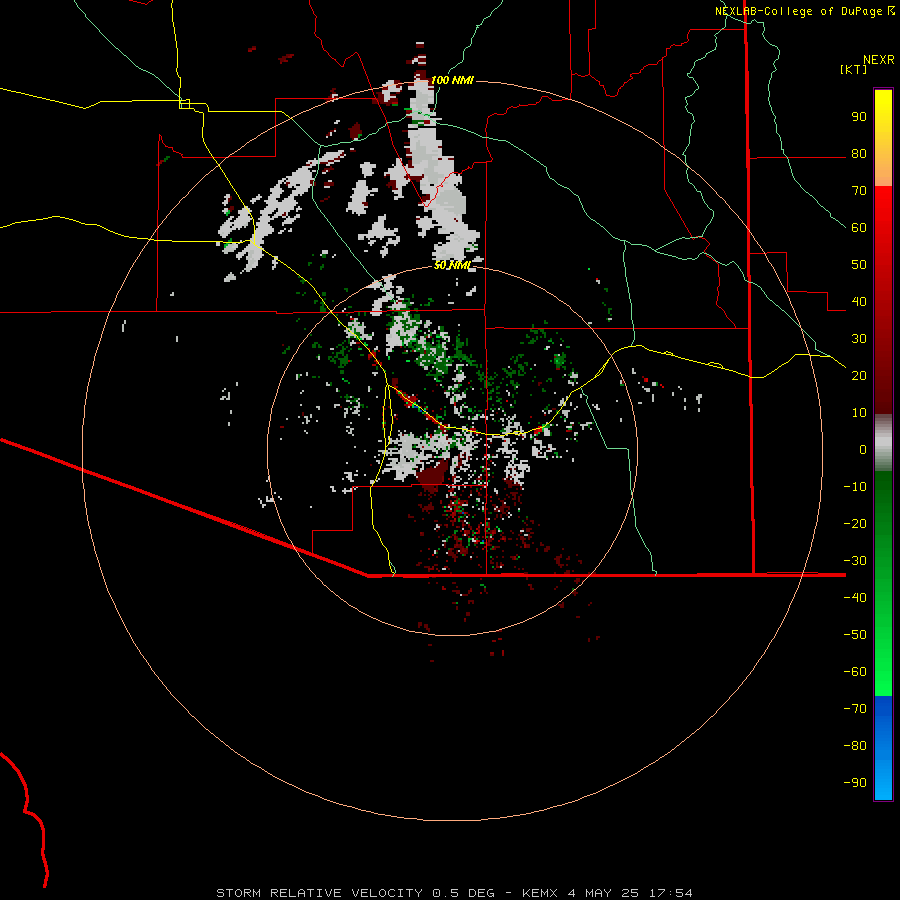This screenshot has height=900, width=900.
Task: Click the 10 value on velocity scale
Action: 859,413
